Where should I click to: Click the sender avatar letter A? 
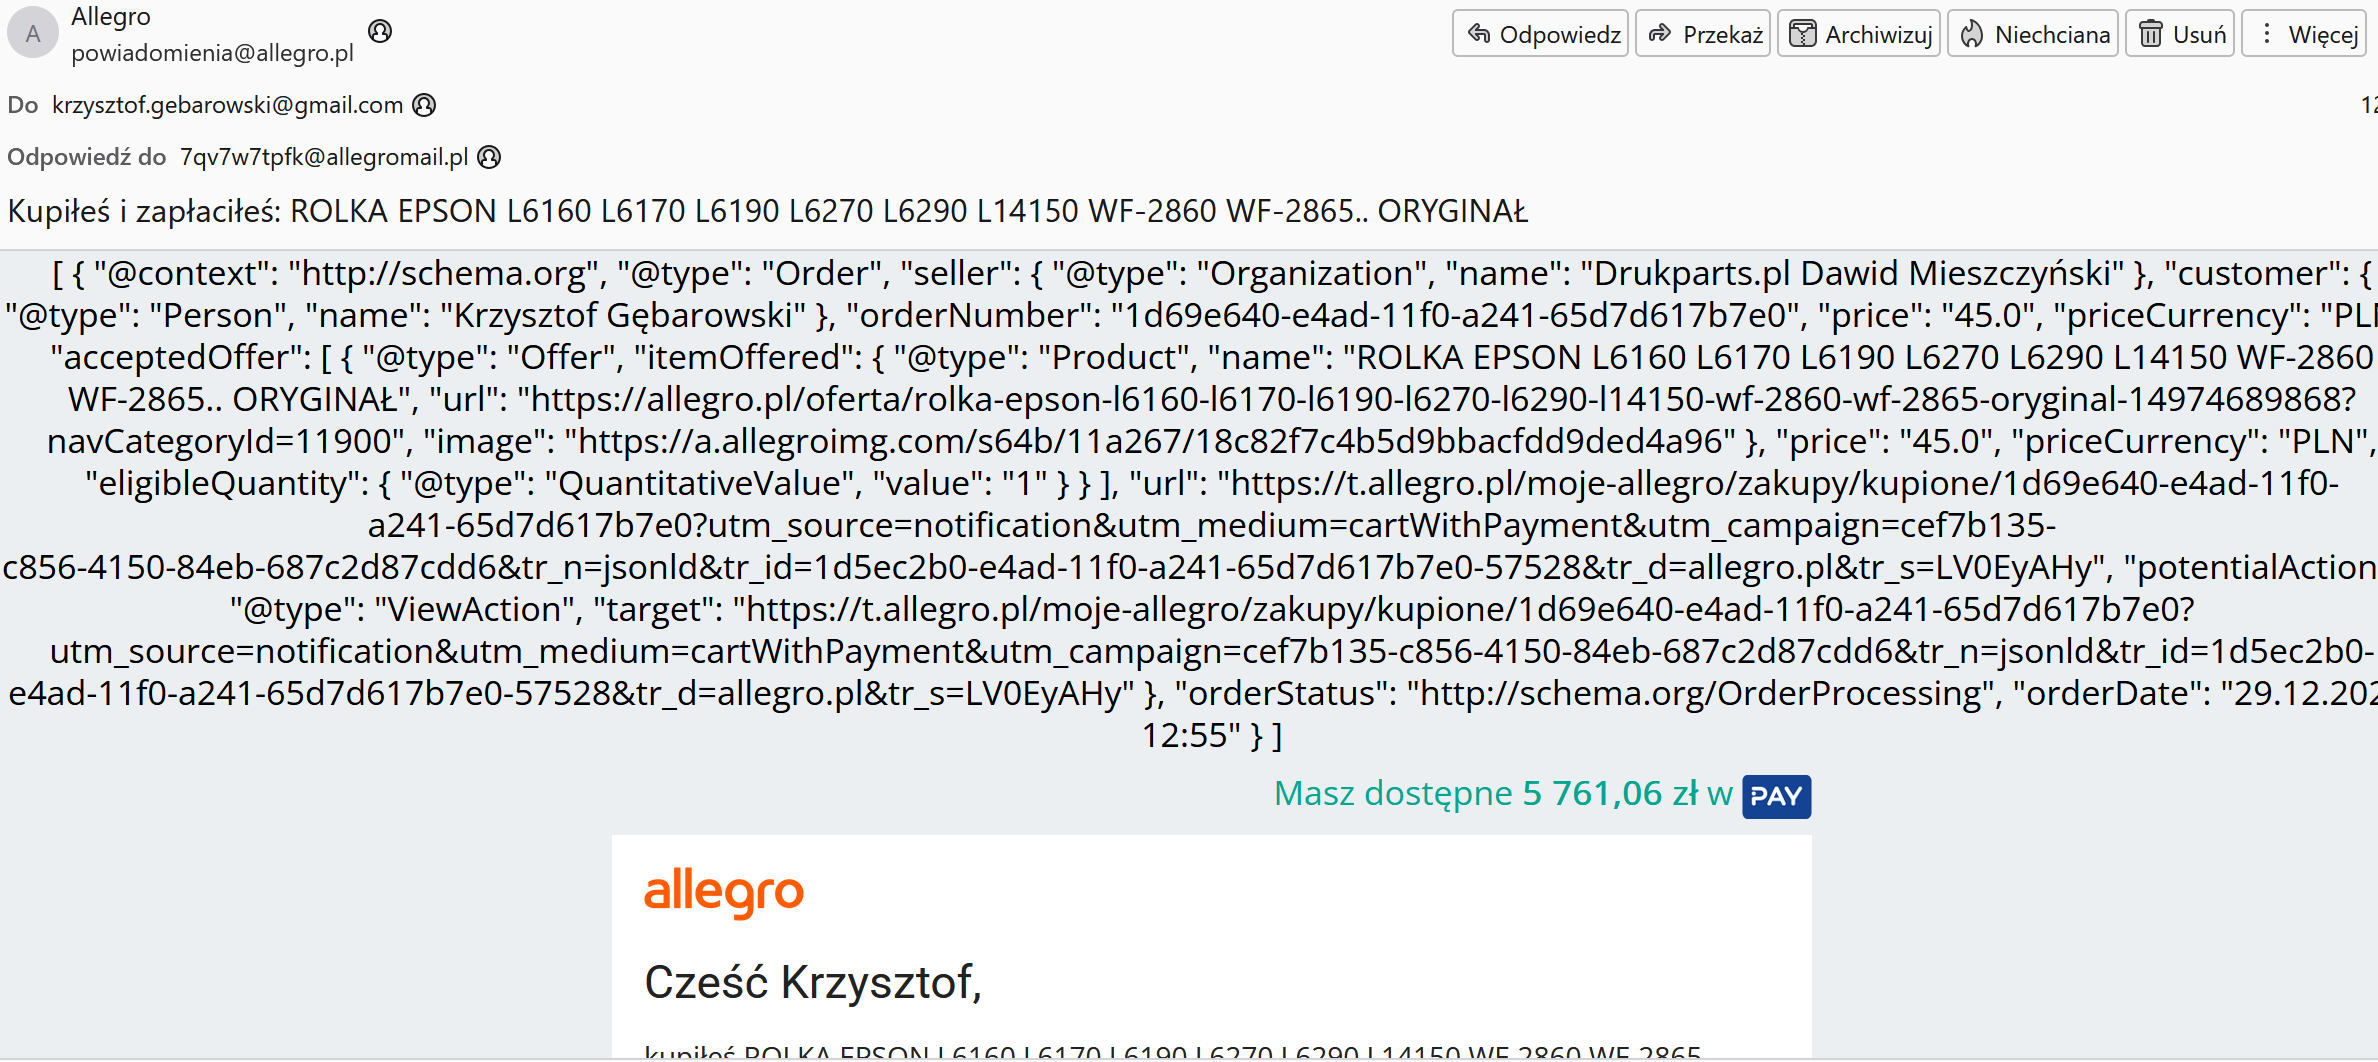[33, 34]
